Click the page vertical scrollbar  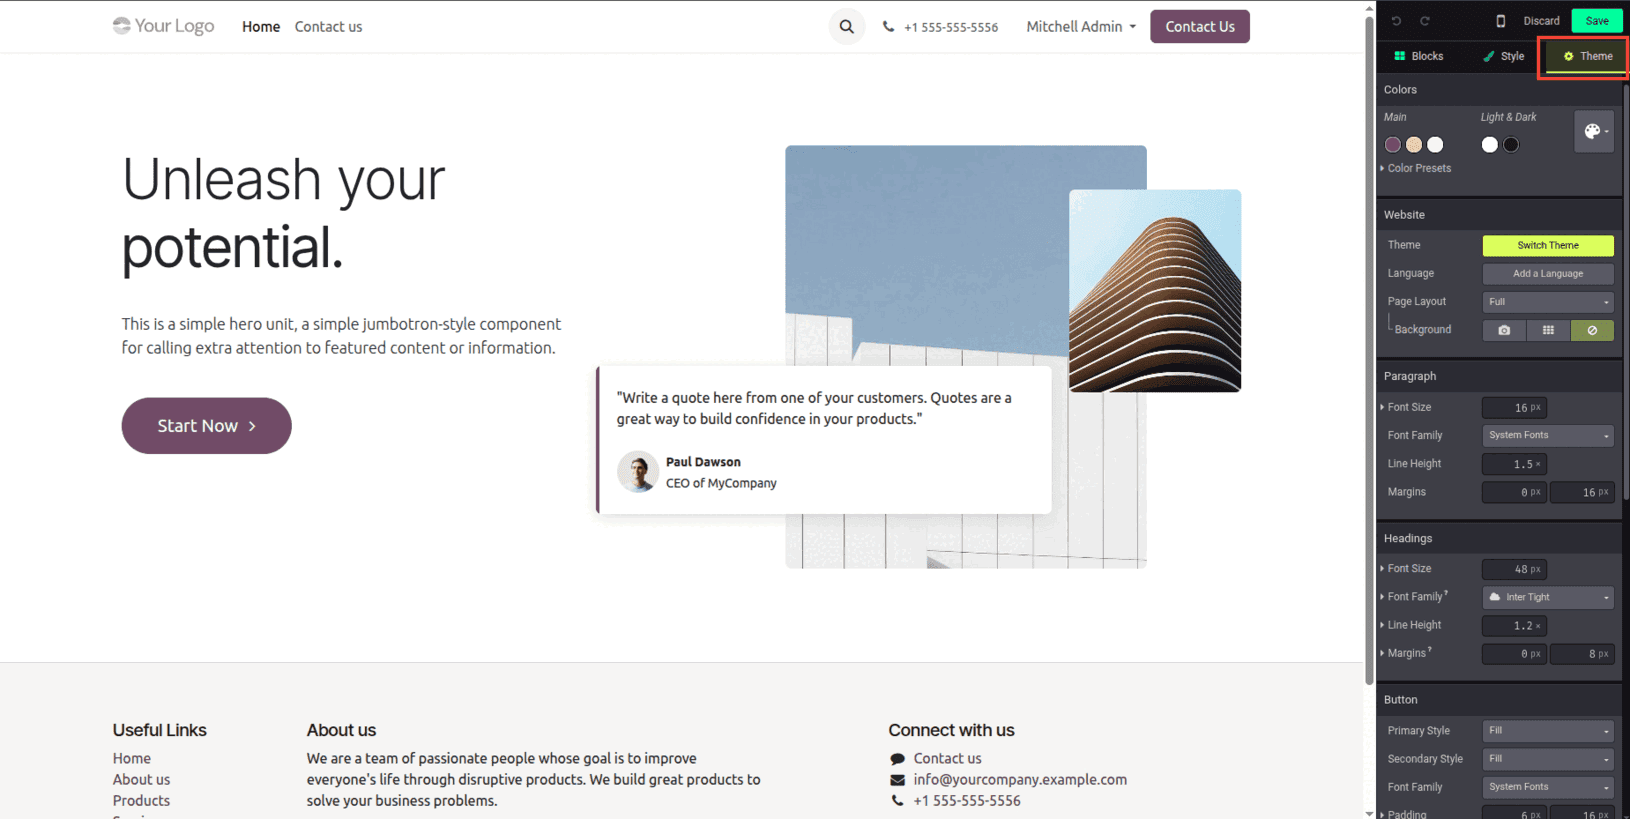tap(1370, 350)
